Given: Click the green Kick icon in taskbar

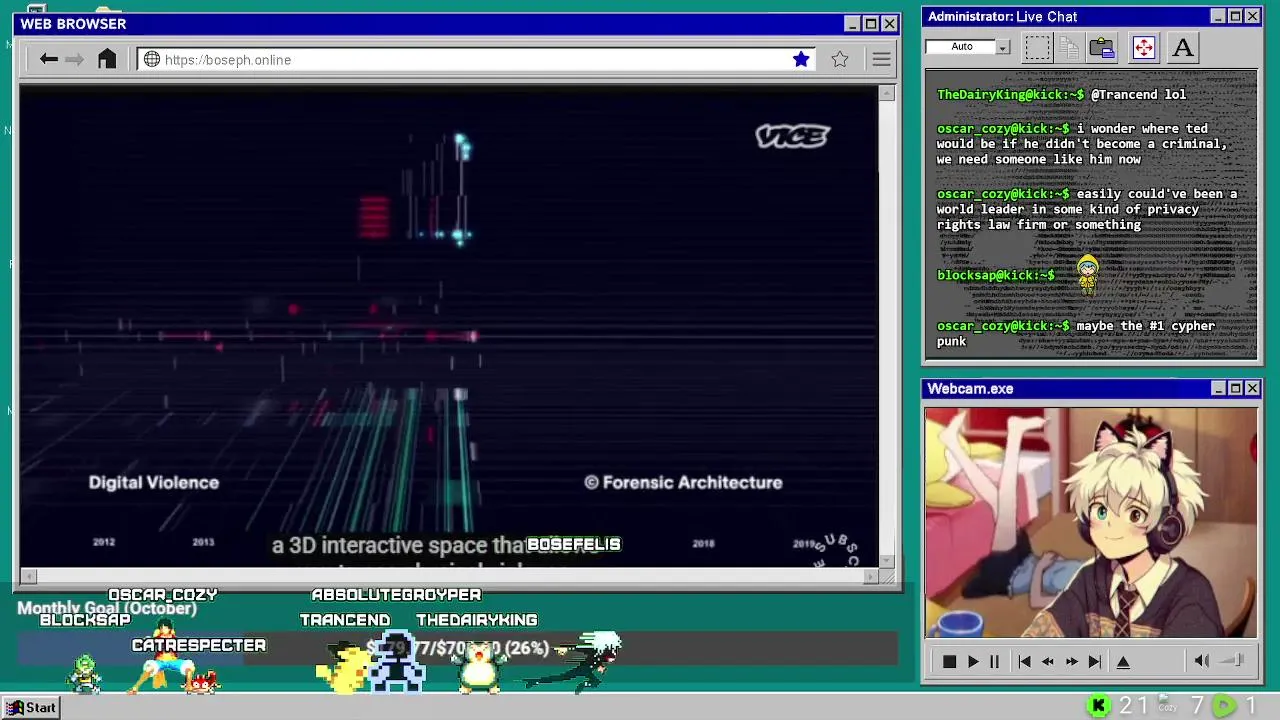Looking at the screenshot, I should coord(1098,706).
